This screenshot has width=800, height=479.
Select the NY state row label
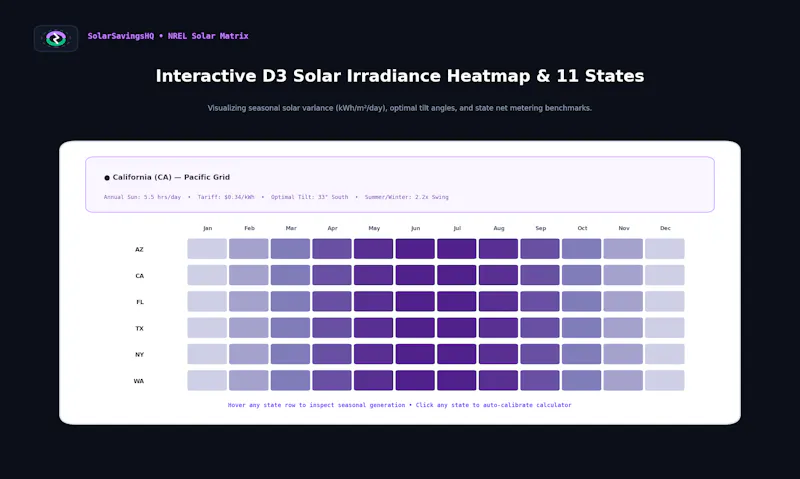click(139, 355)
